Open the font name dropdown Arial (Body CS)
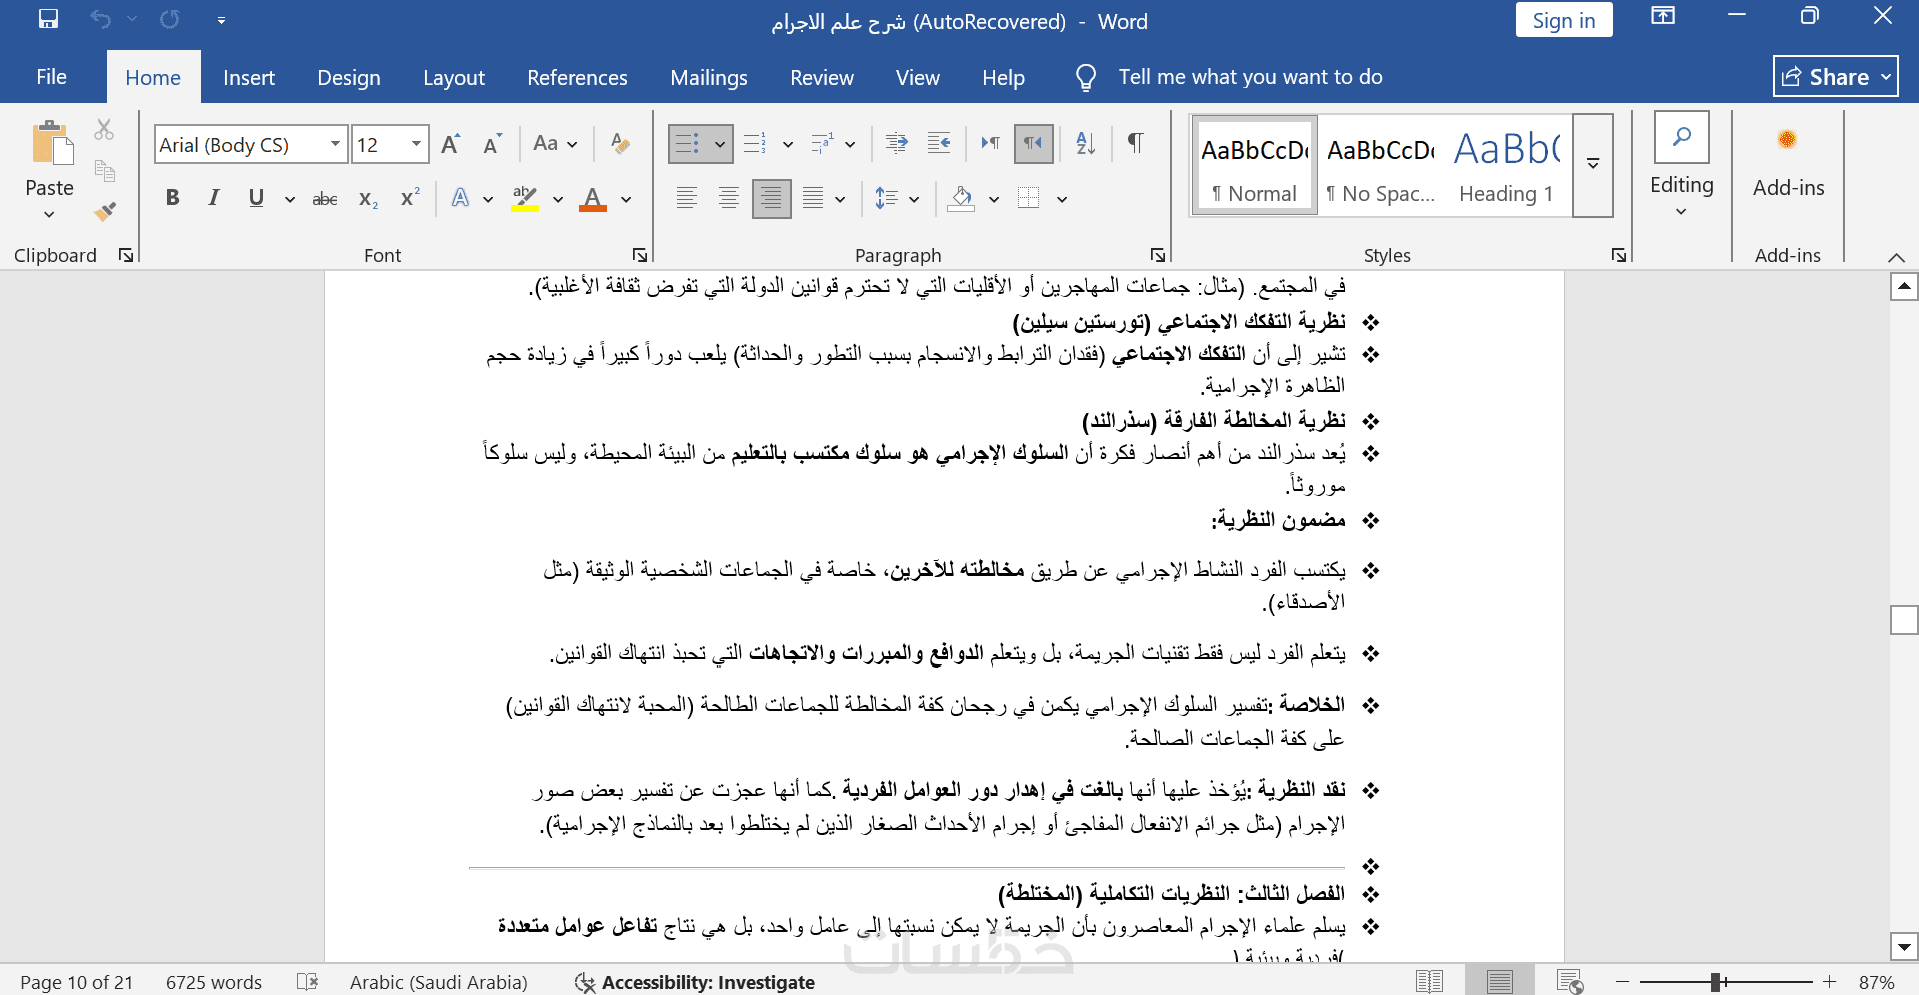1919x995 pixels. (x=335, y=144)
